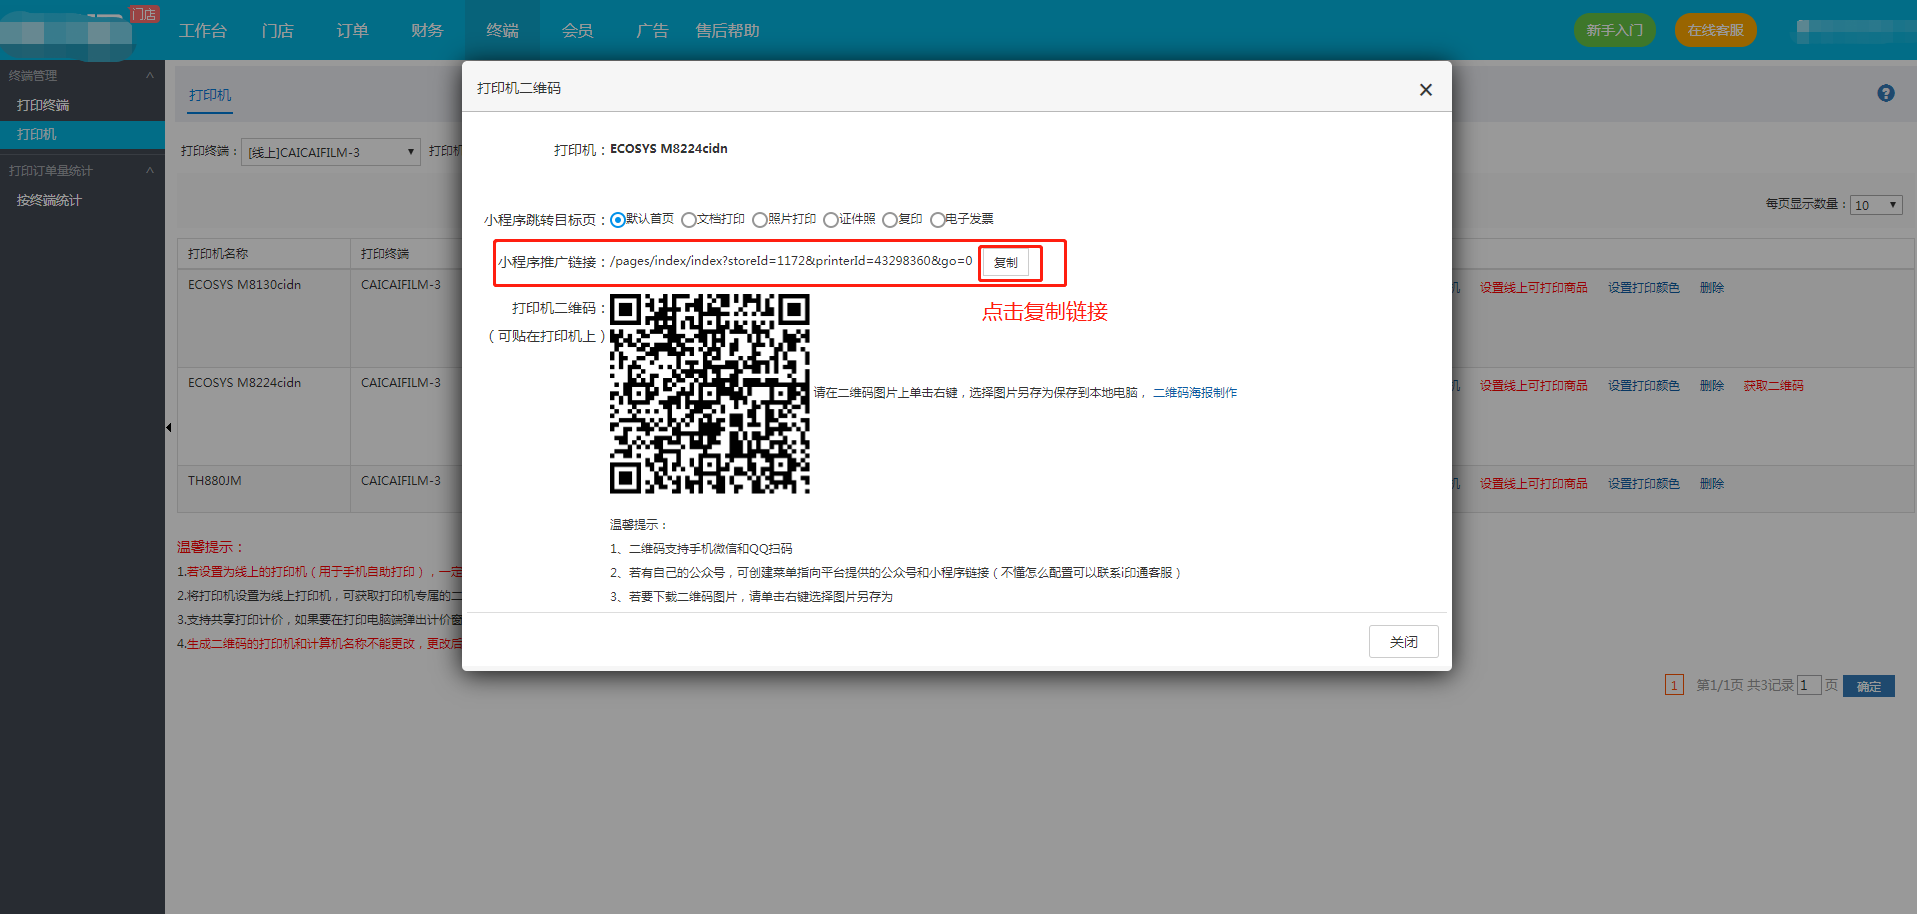Click the mini program promotion link text
1917x914 pixels.
tap(791, 261)
